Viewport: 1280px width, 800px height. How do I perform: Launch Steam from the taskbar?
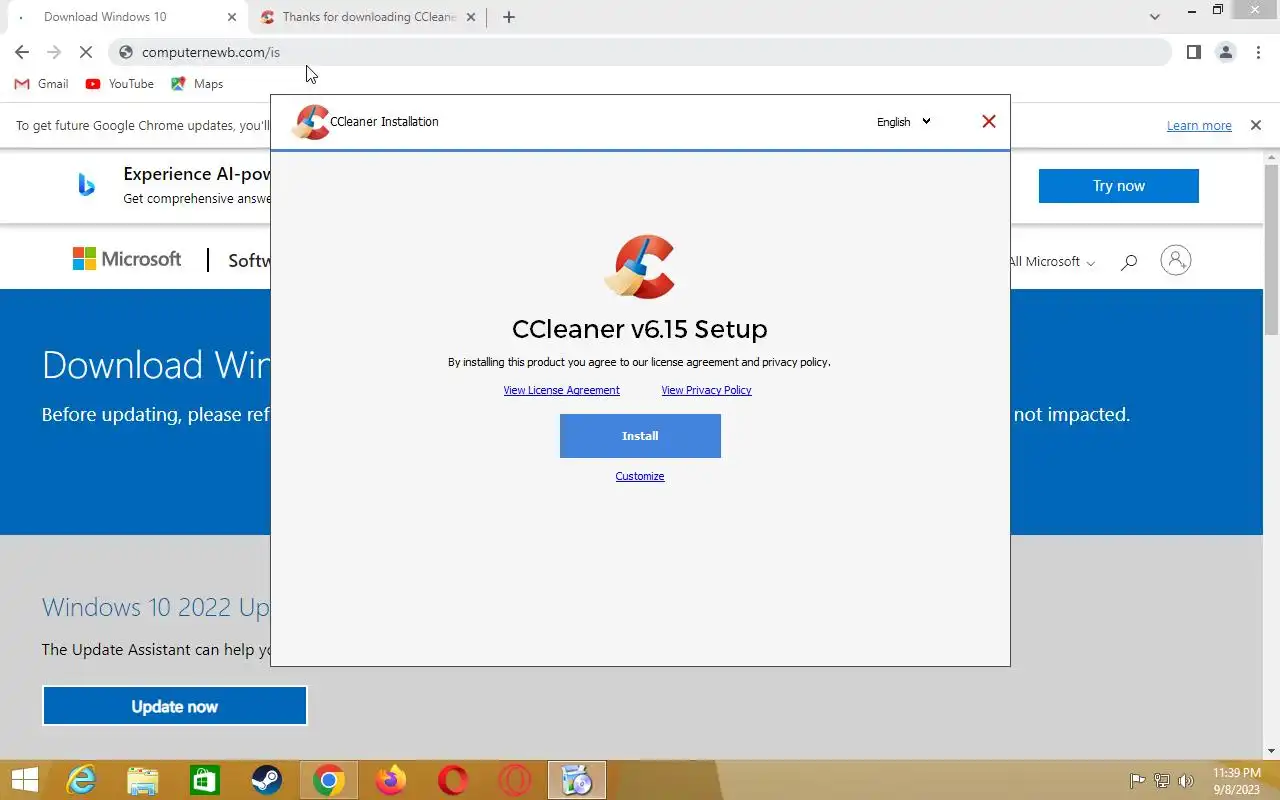point(266,780)
